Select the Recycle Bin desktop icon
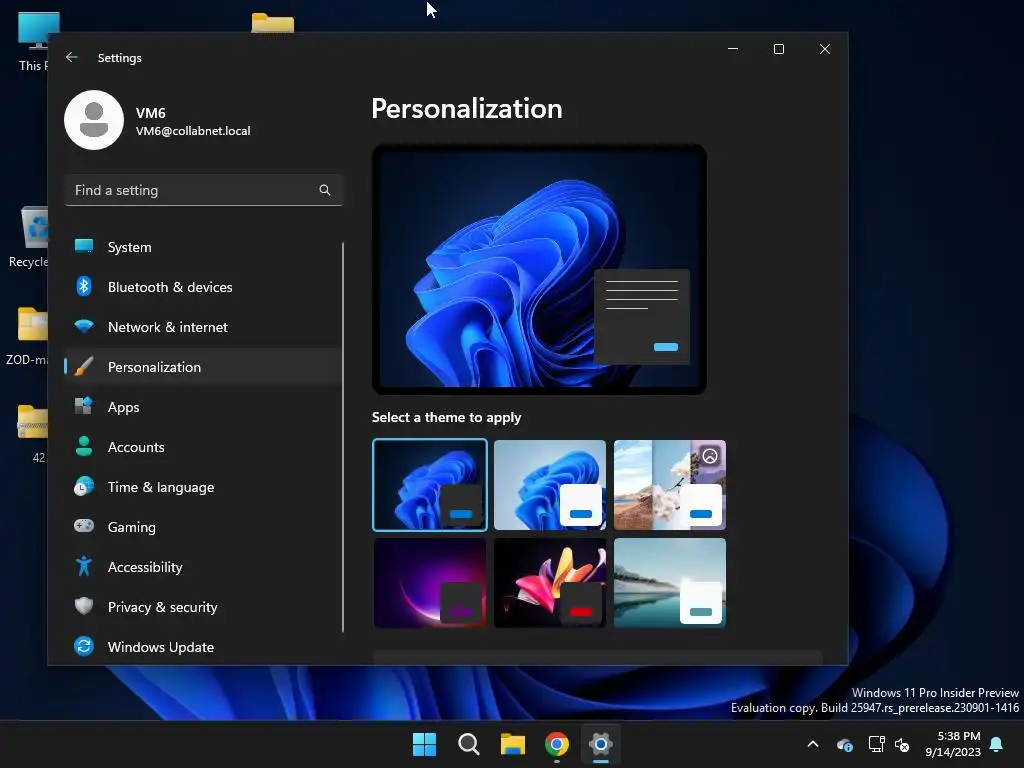Image resolution: width=1024 pixels, height=768 pixels. 27,238
